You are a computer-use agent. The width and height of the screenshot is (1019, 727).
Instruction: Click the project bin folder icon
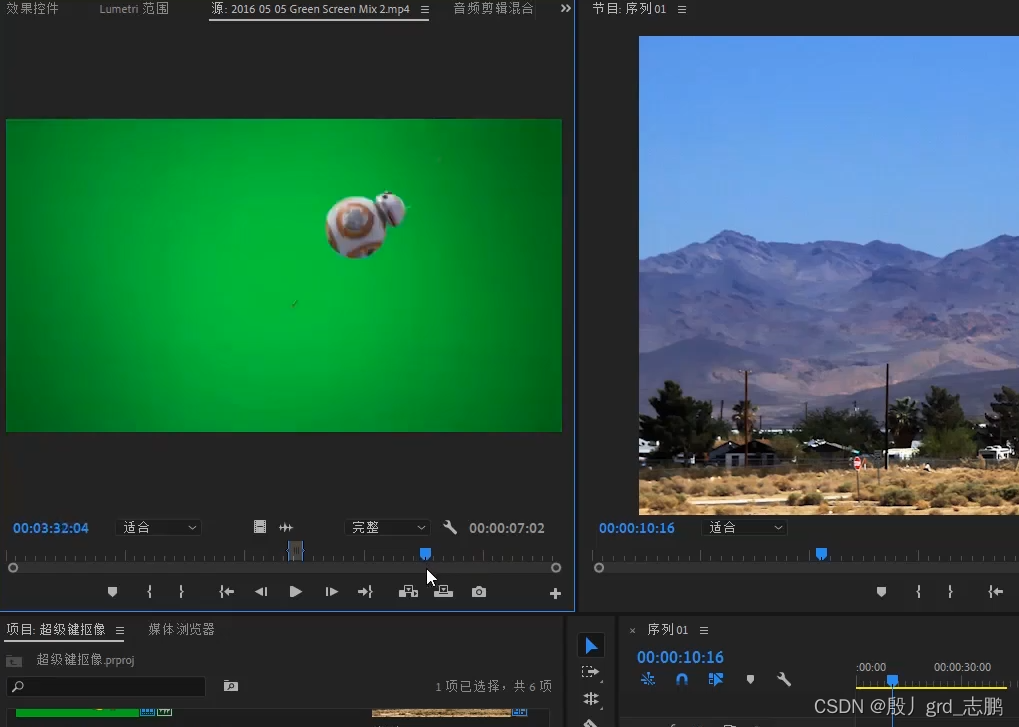coord(14,661)
